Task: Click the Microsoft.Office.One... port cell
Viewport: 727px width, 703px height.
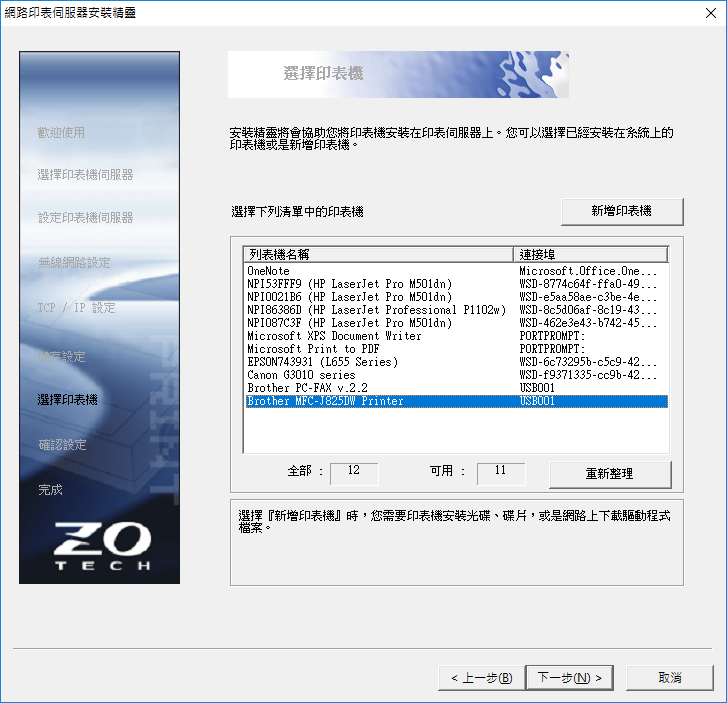Action: (588, 271)
